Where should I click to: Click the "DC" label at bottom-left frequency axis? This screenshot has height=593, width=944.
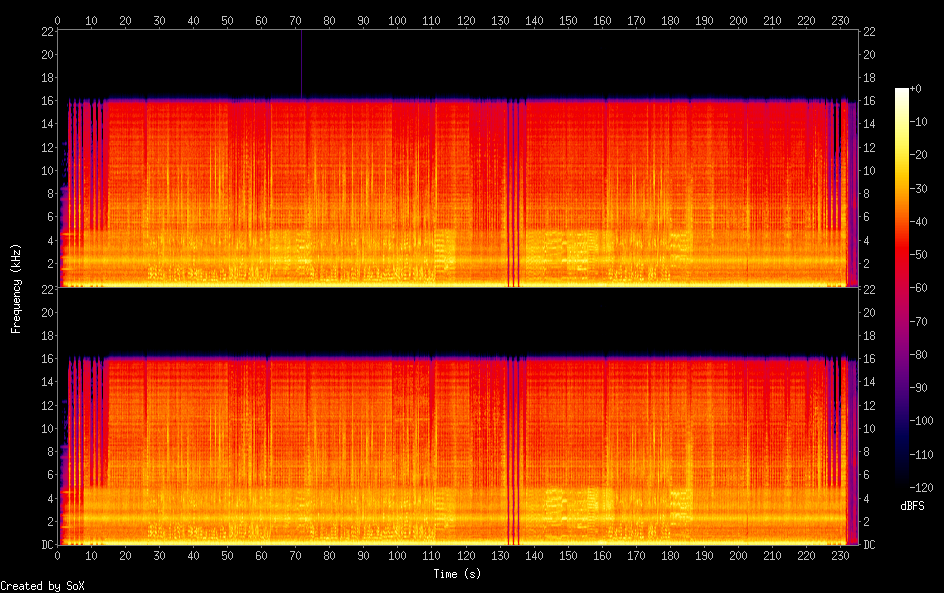[x=45, y=545]
